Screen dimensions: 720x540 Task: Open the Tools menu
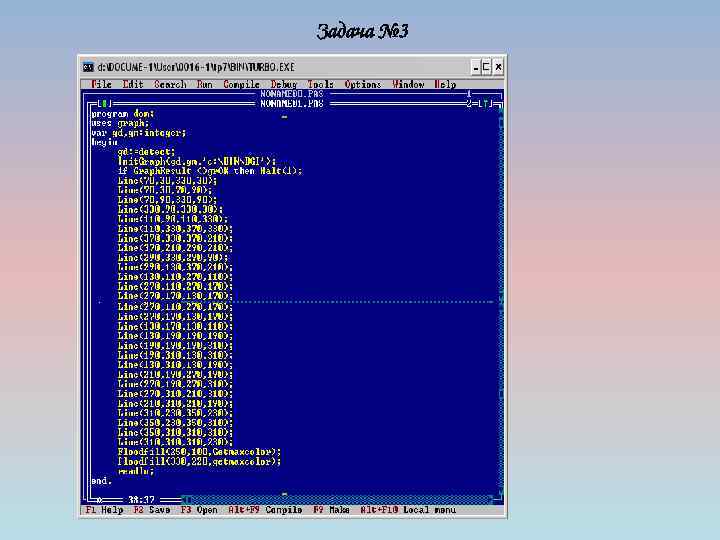[x=321, y=84]
